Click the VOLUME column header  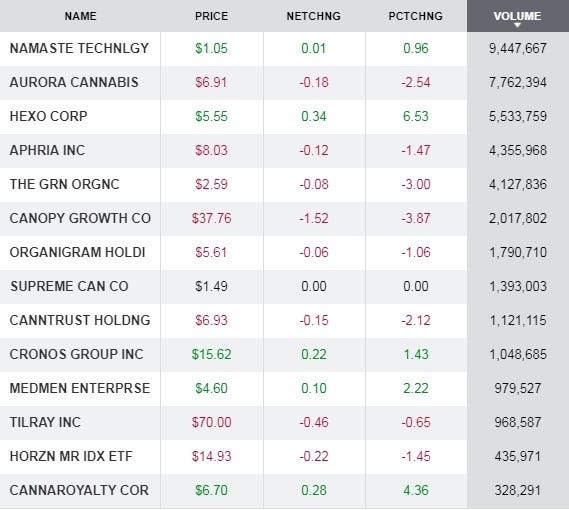(x=517, y=16)
